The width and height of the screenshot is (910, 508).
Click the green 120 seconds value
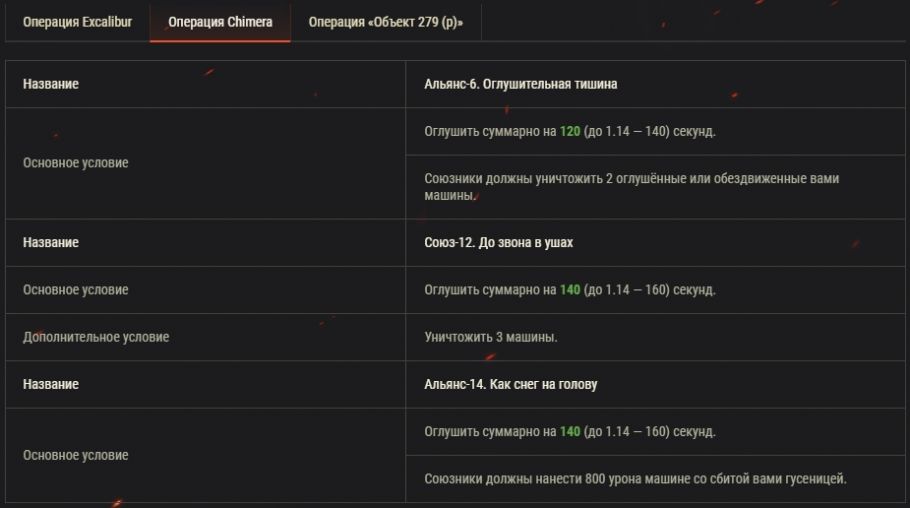[570, 131]
